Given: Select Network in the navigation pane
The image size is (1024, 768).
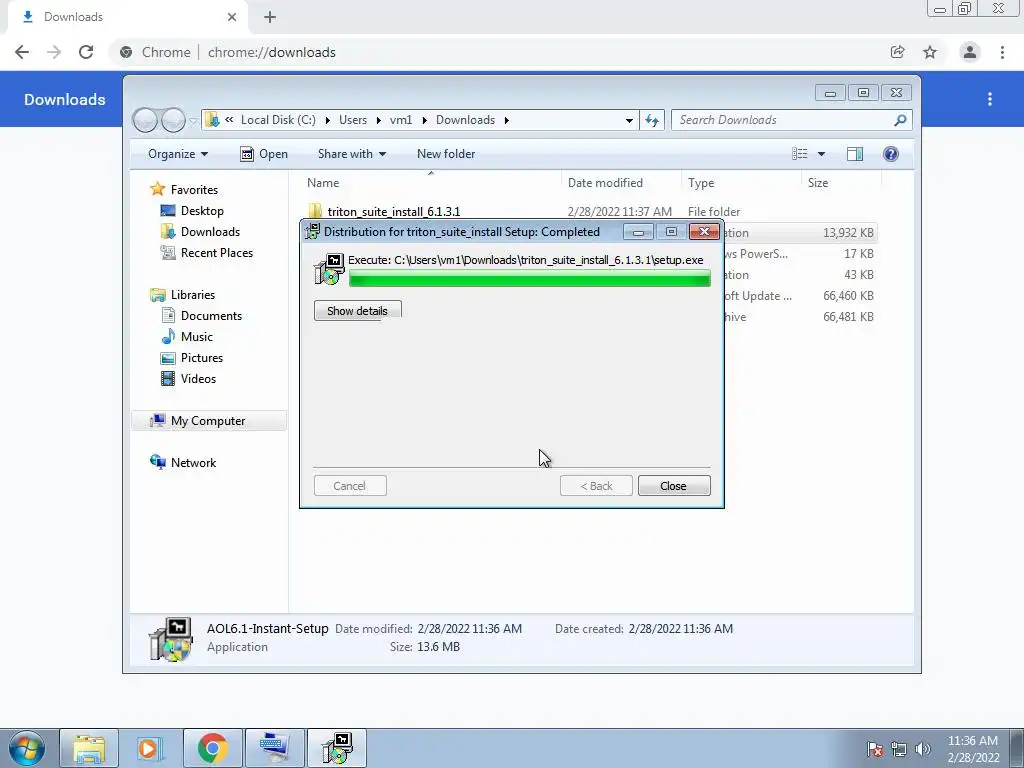Looking at the screenshot, I should click(193, 462).
